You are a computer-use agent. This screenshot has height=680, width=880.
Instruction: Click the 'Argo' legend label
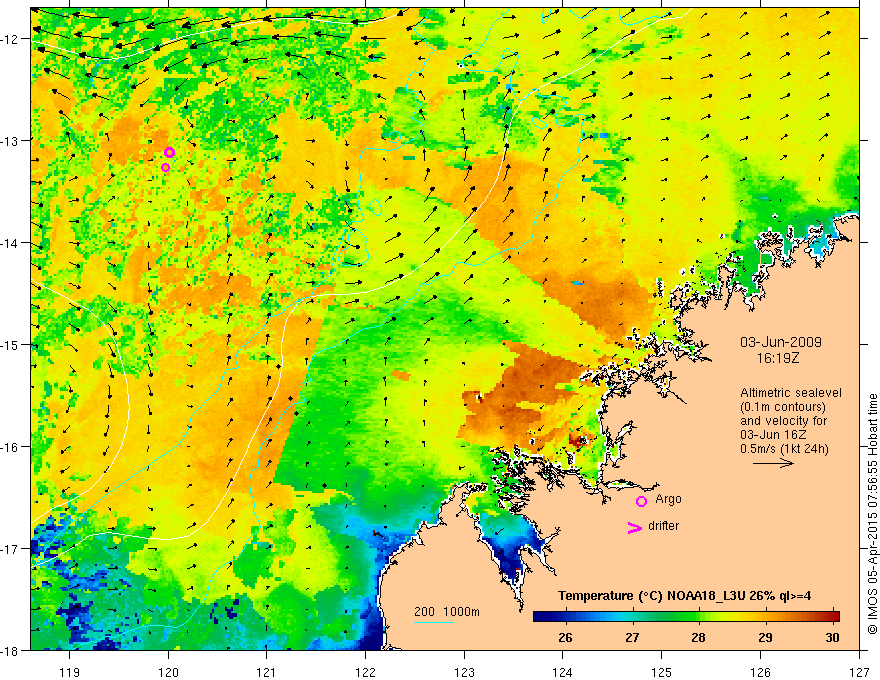pyautogui.click(x=668, y=499)
